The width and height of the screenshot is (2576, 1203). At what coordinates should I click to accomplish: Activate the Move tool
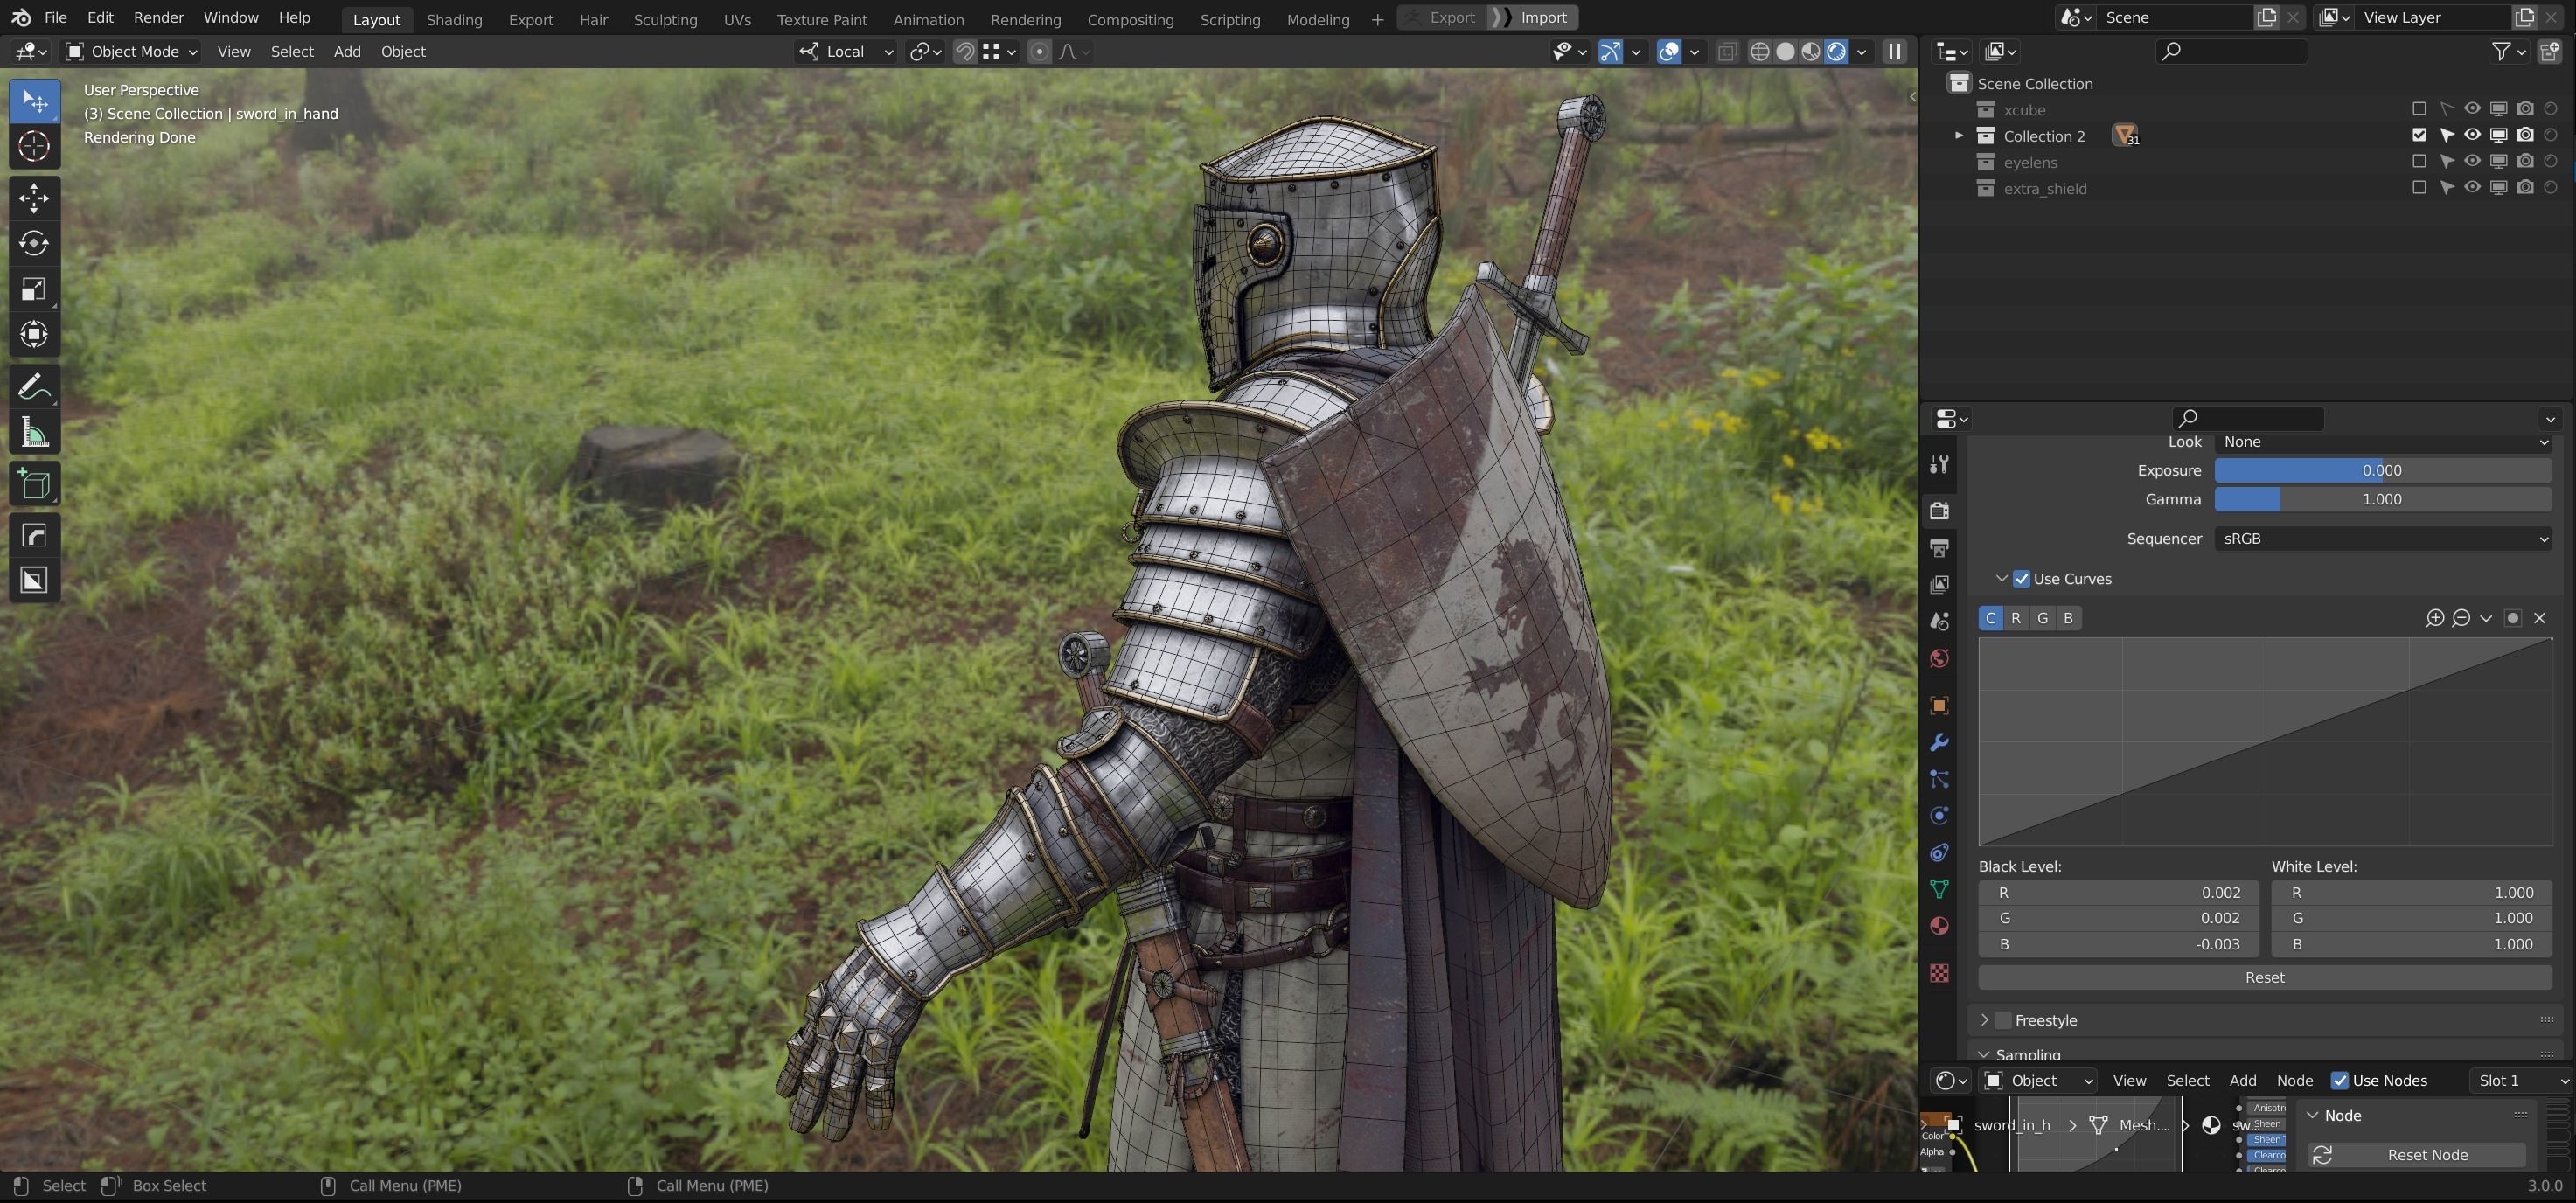(34, 198)
